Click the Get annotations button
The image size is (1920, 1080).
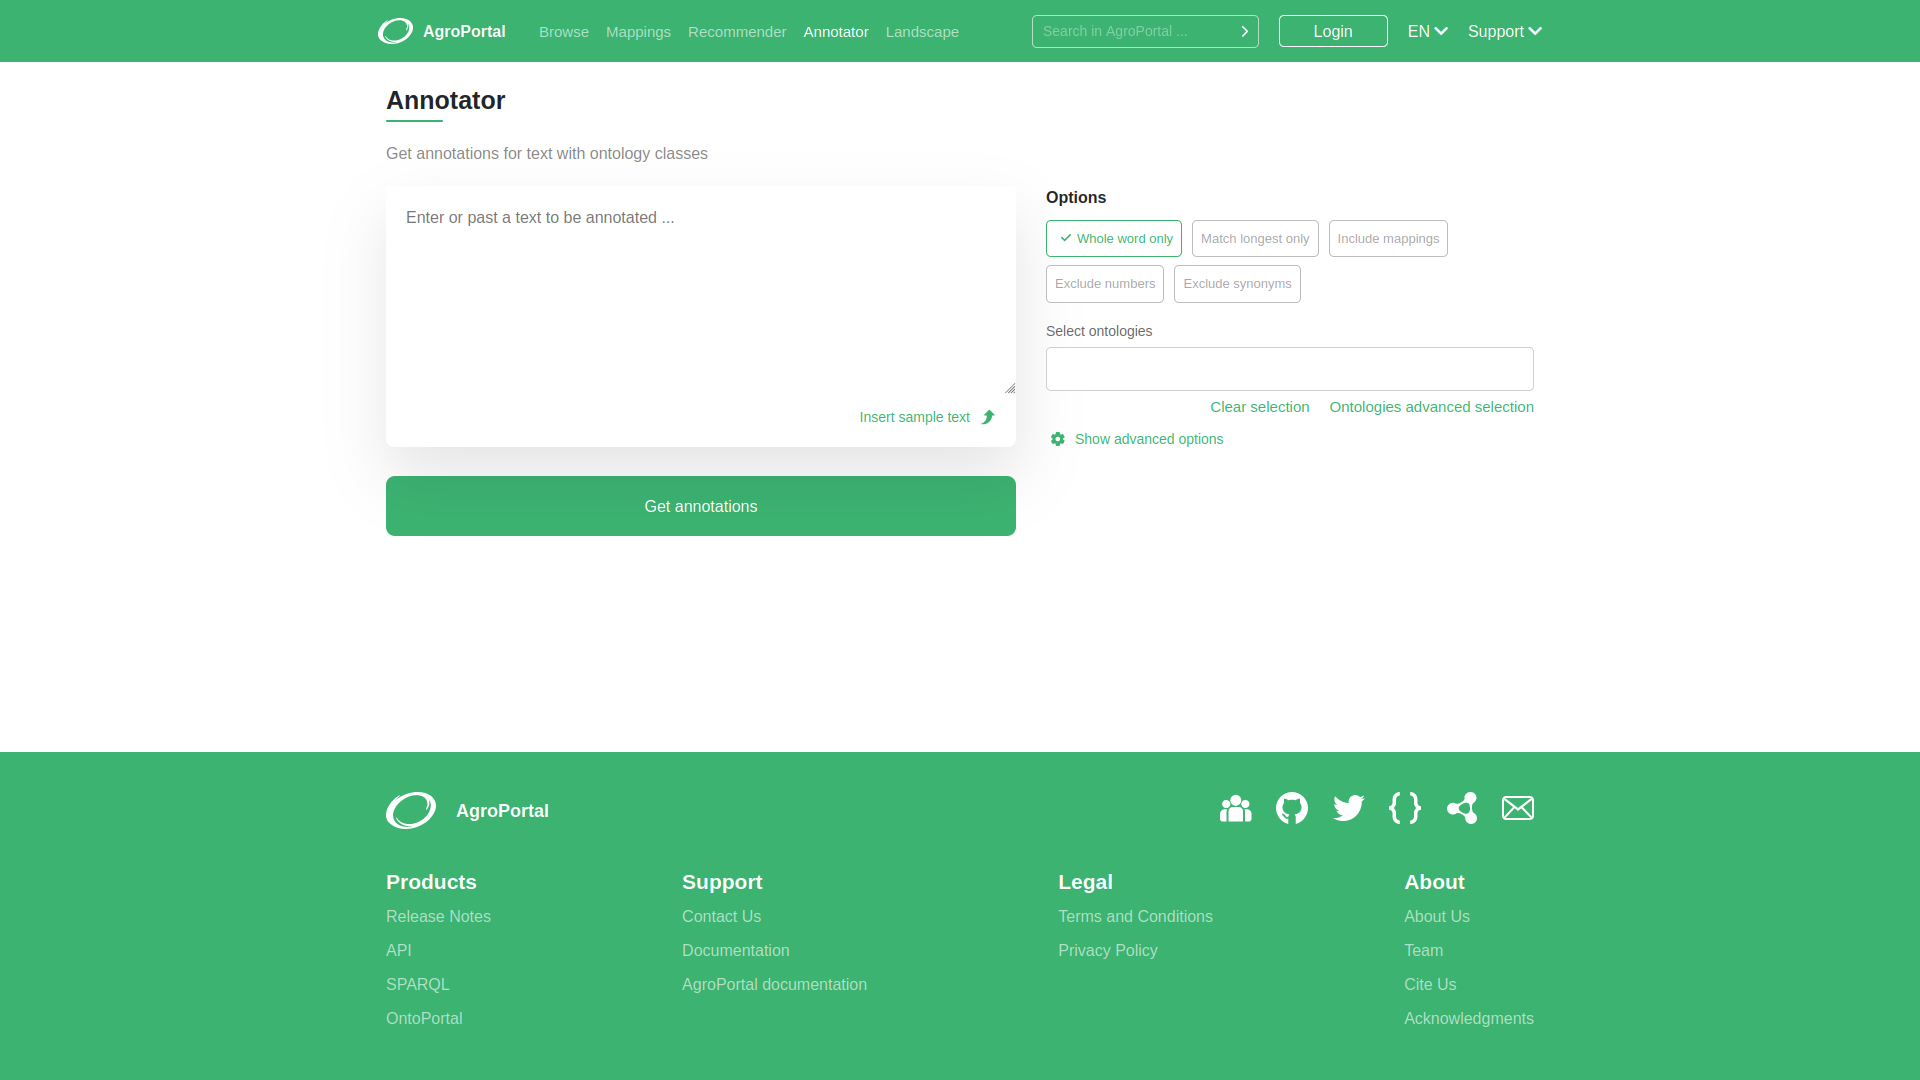[700, 506]
